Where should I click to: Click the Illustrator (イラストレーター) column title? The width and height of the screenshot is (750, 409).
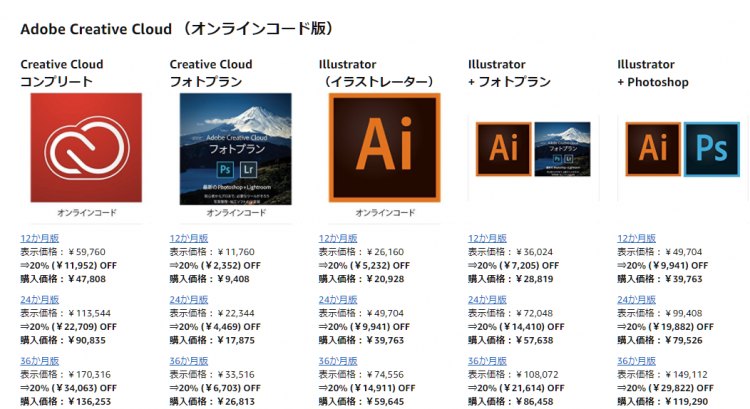point(377,73)
